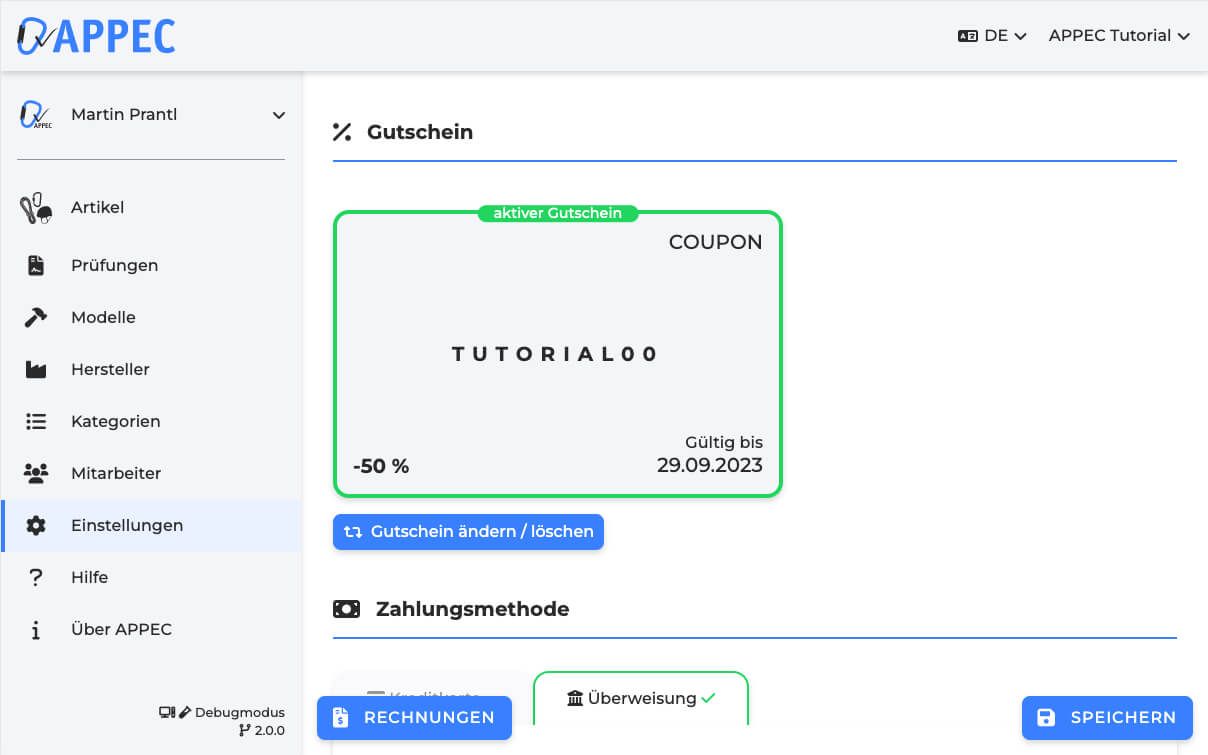Open Hilfe using the question mark icon
The image size is (1208, 755).
click(36, 577)
